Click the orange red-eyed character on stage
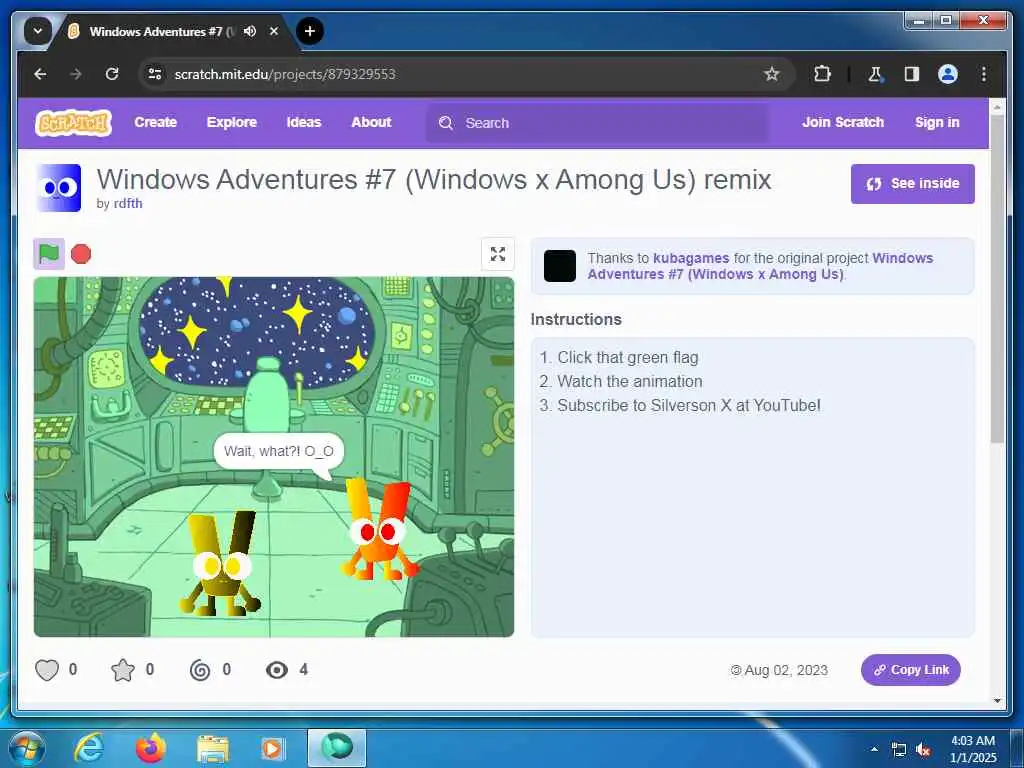Viewport: 1024px width, 768px height. click(x=380, y=530)
